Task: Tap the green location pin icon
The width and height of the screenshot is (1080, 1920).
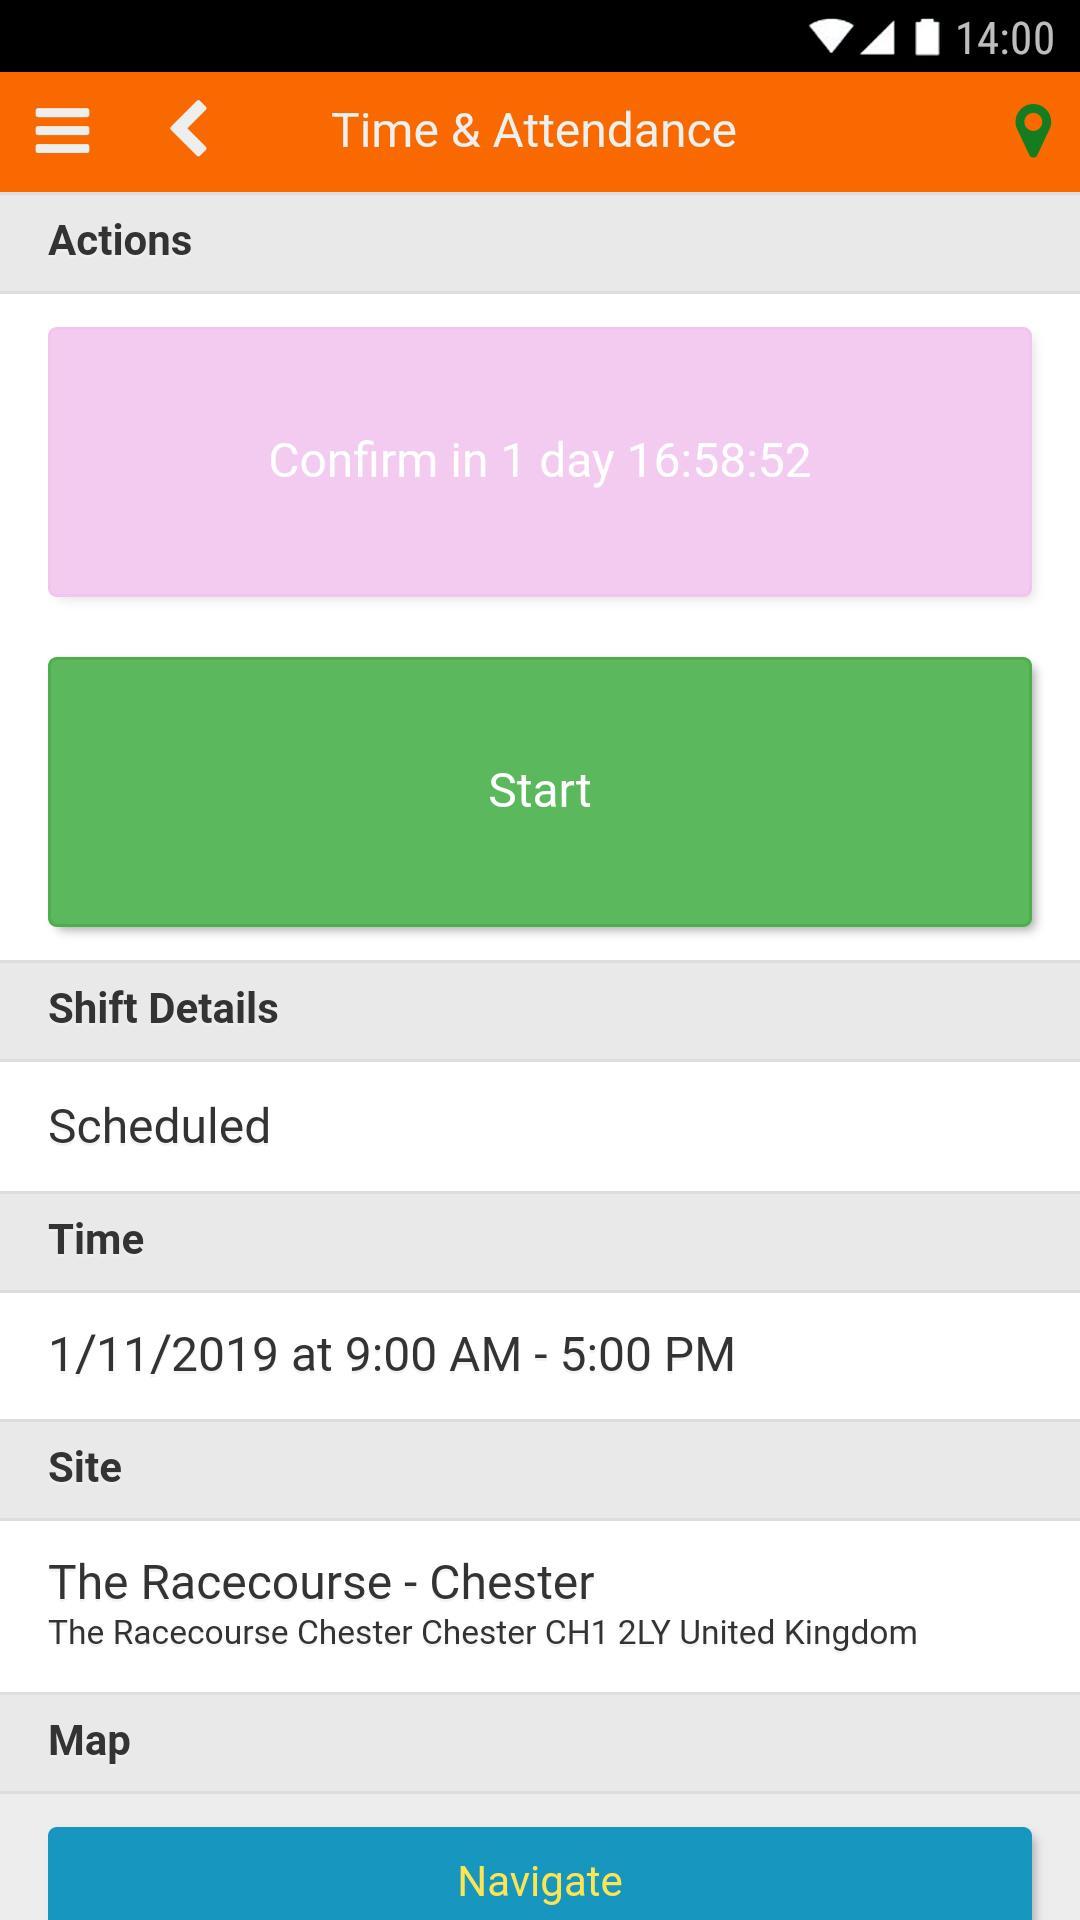Action: [x=1032, y=131]
